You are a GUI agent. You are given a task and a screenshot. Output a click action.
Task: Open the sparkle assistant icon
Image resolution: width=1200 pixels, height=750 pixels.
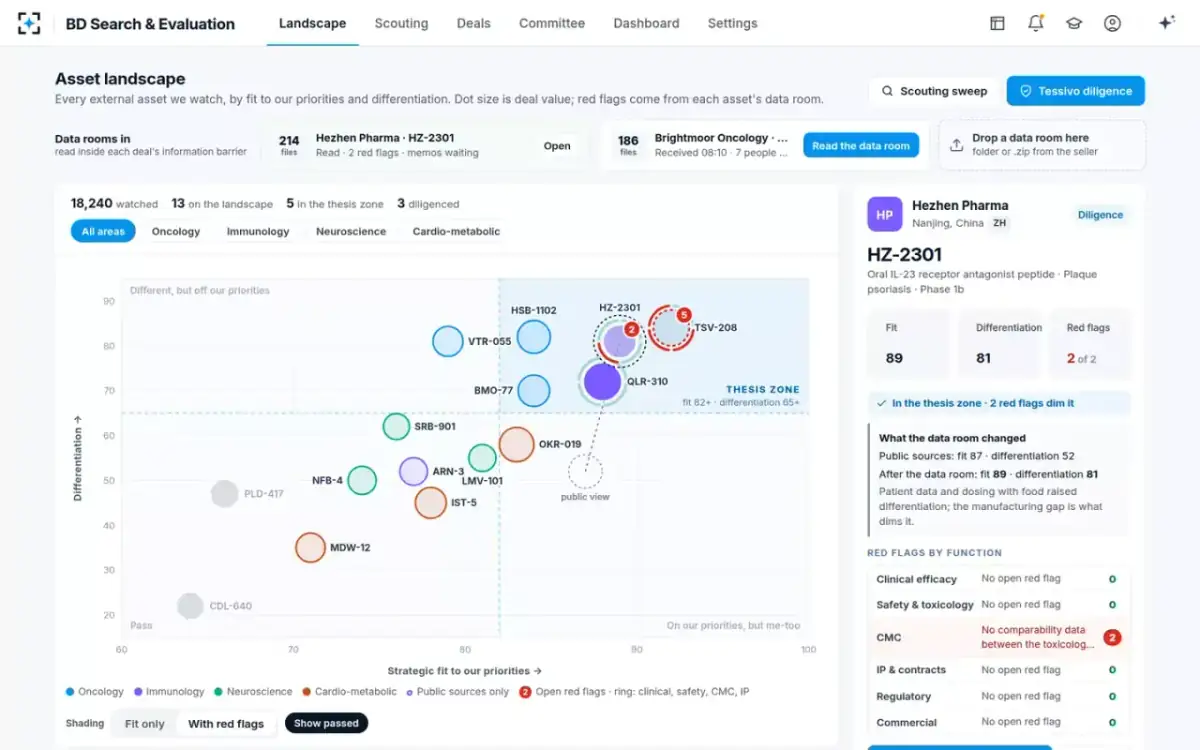(1166, 23)
